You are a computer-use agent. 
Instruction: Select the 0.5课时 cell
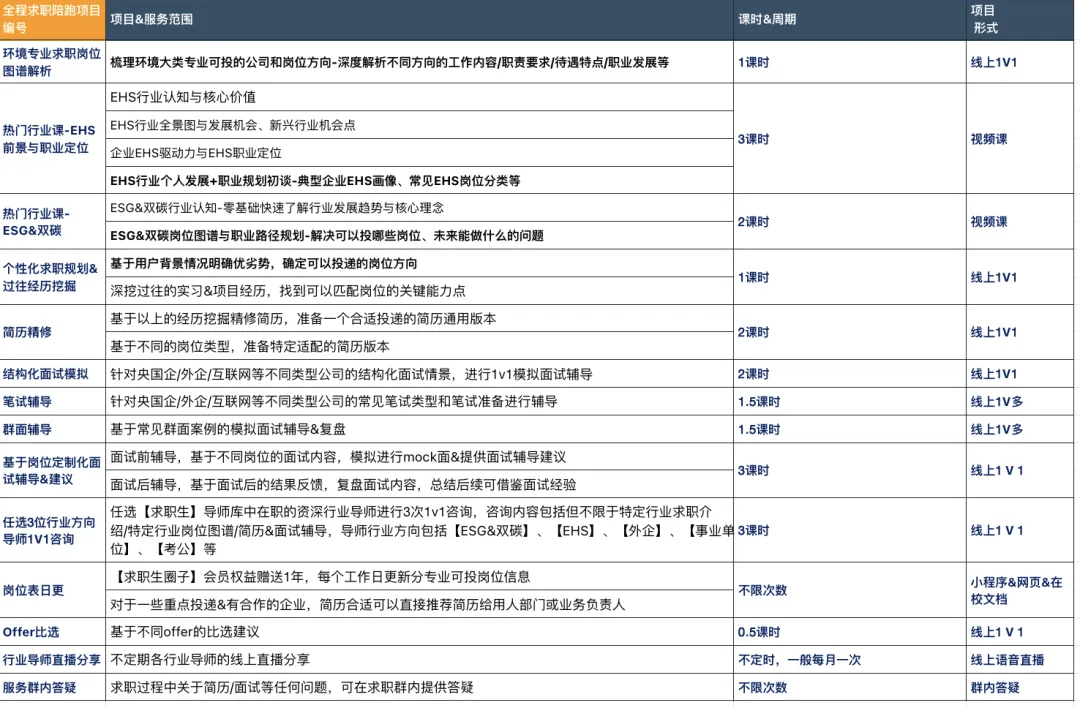pyautogui.click(x=850, y=632)
